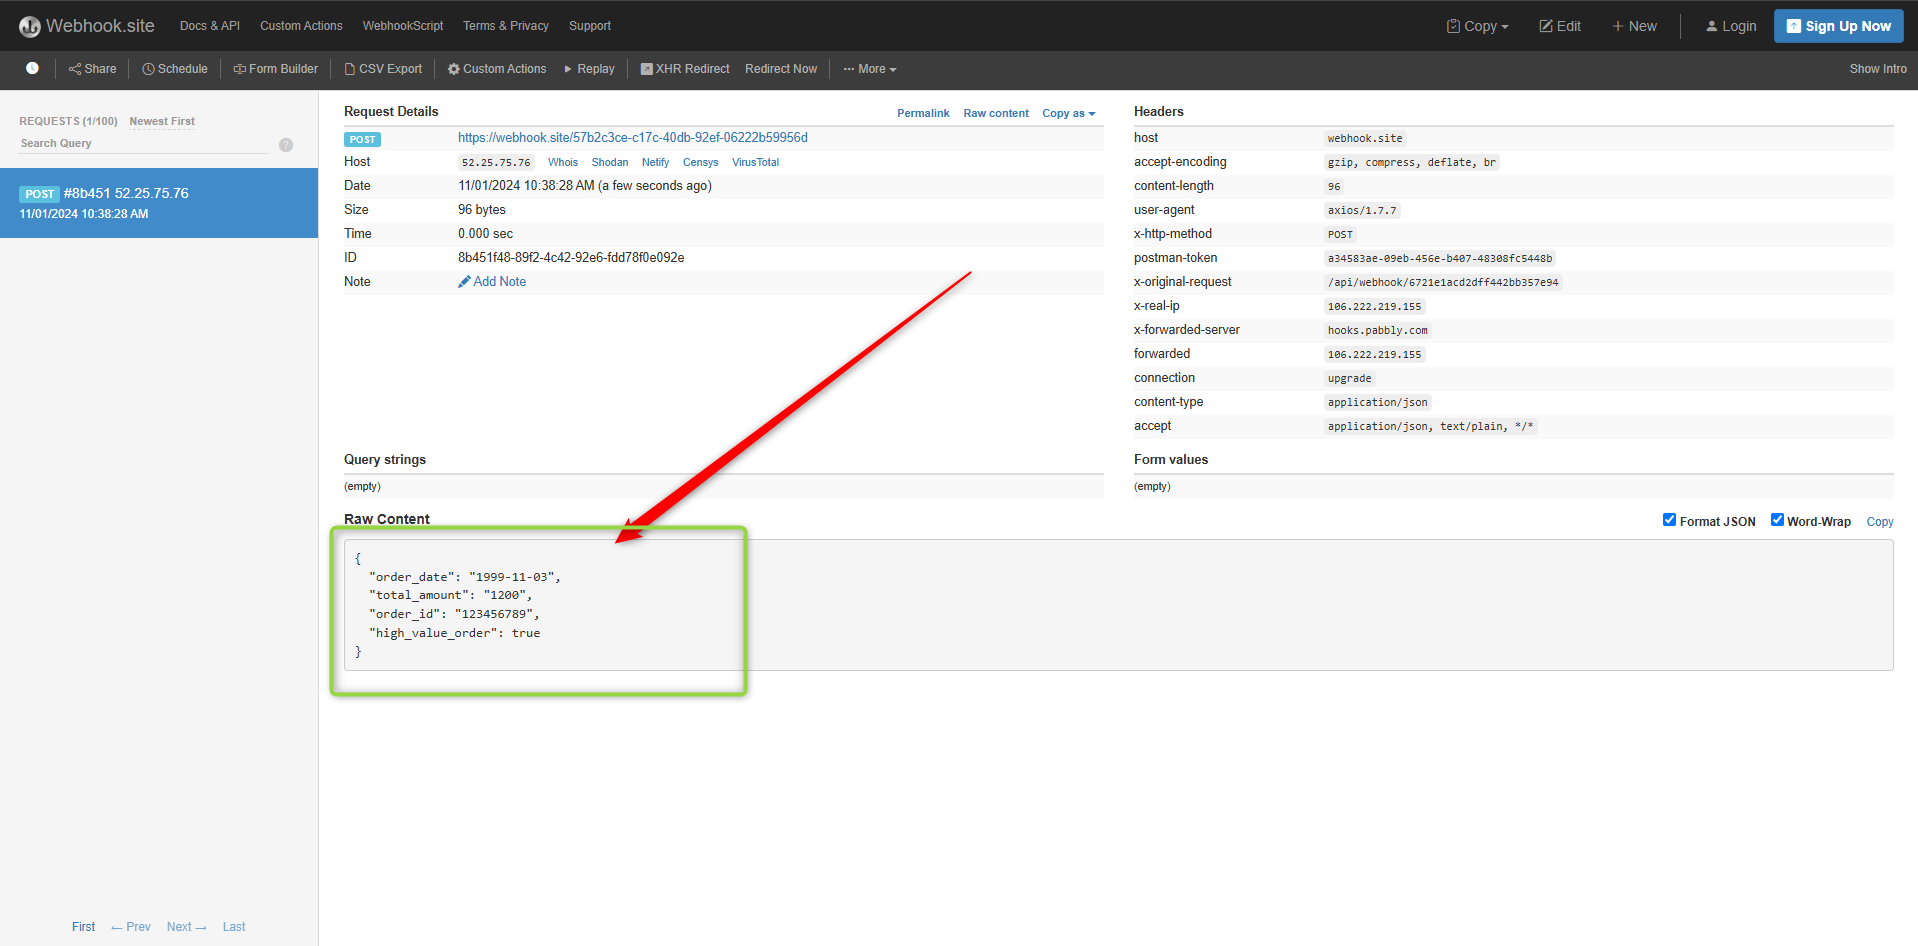Click the Login link
The image size is (1918, 946).
coord(1731,26)
